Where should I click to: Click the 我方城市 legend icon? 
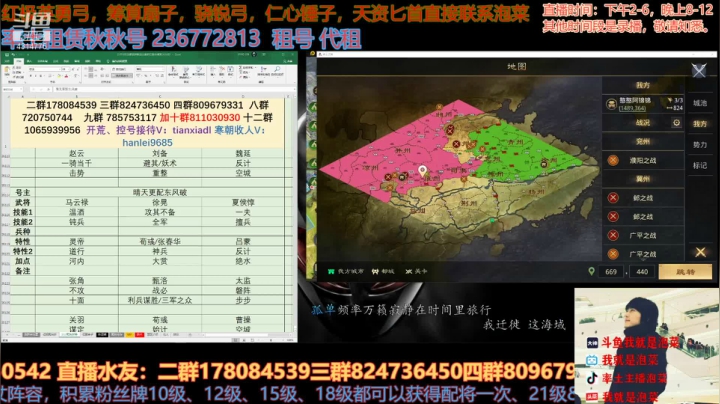tap(331, 271)
